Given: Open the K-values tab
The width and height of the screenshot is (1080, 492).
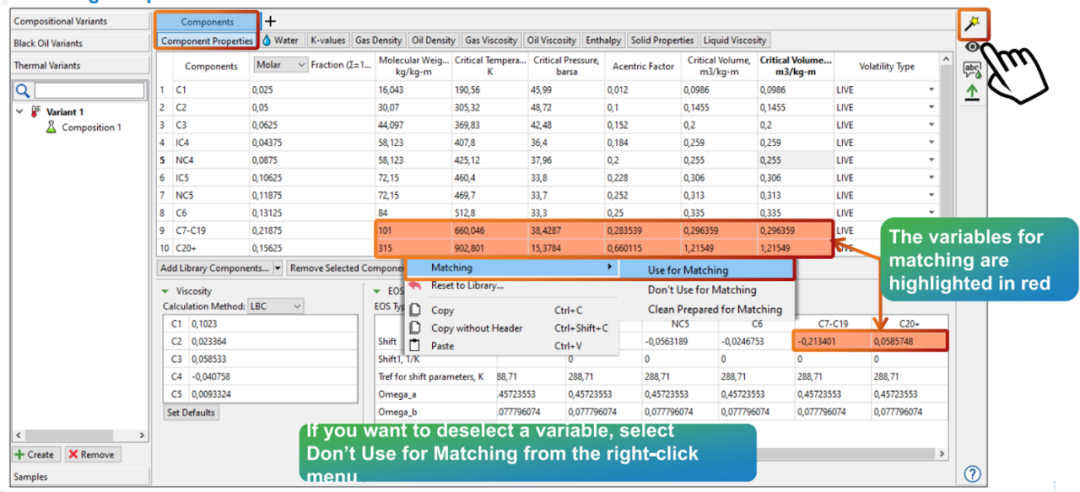Looking at the screenshot, I should pyautogui.click(x=327, y=41).
